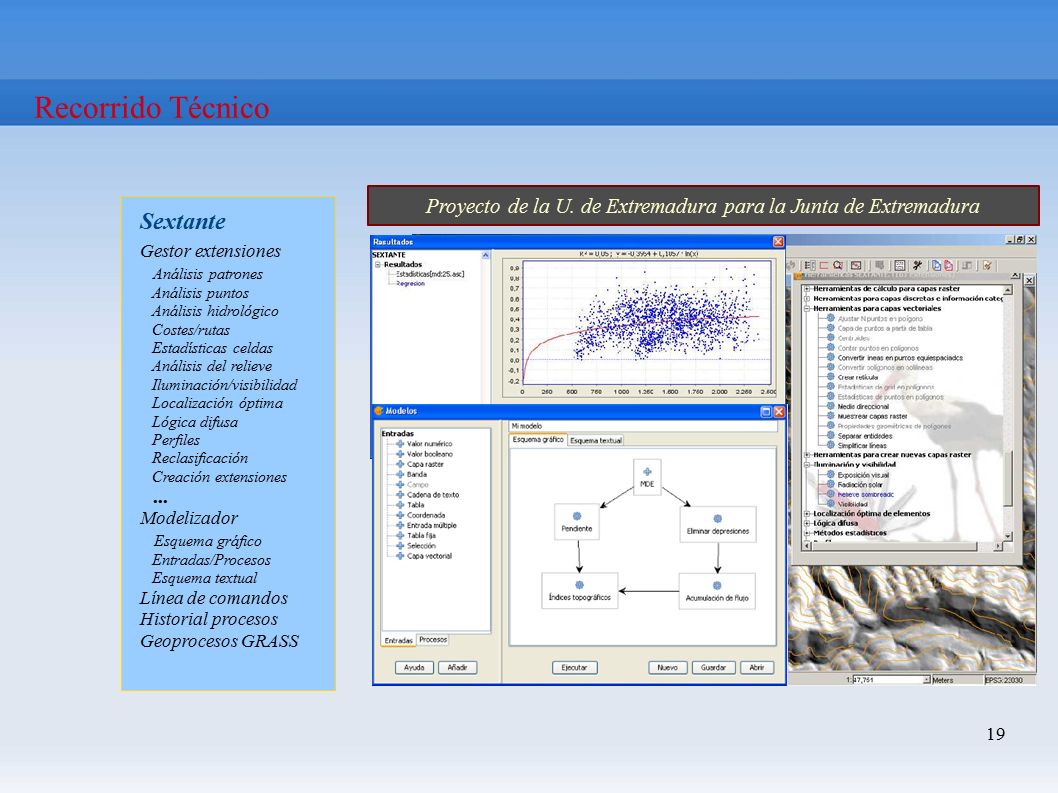1058x793 pixels.
Task: Expand 'Herramientas de cálculo para capas raster'
Action: (806, 289)
